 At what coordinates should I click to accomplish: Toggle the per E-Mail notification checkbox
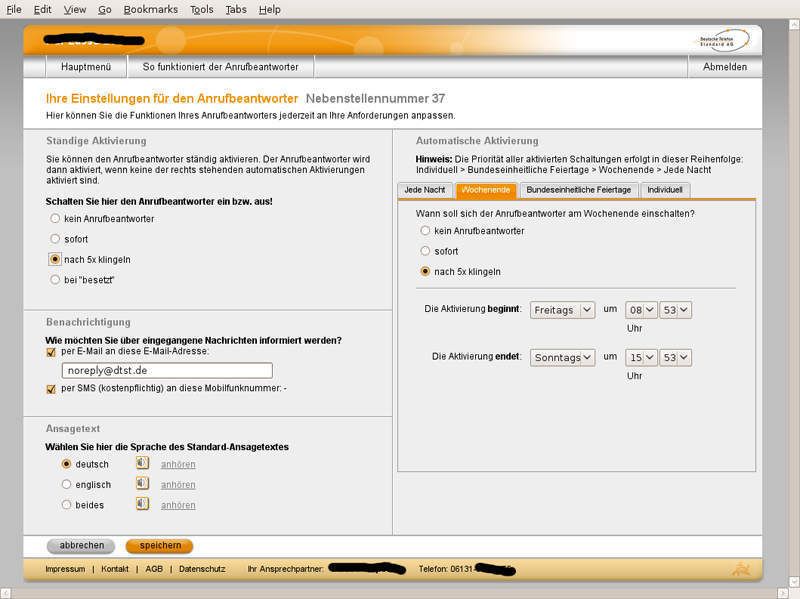click(x=51, y=352)
